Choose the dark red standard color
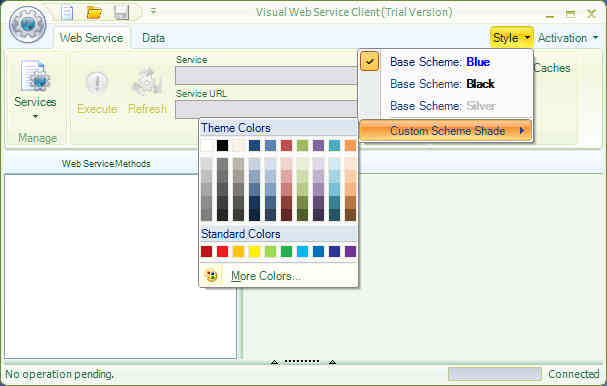The image size is (607, 386). click(207, 252)
